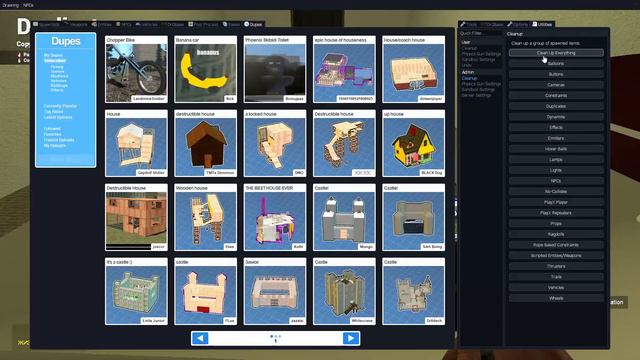Select the Utilities tab
This screenshot has height=360, width=640.
542,24
